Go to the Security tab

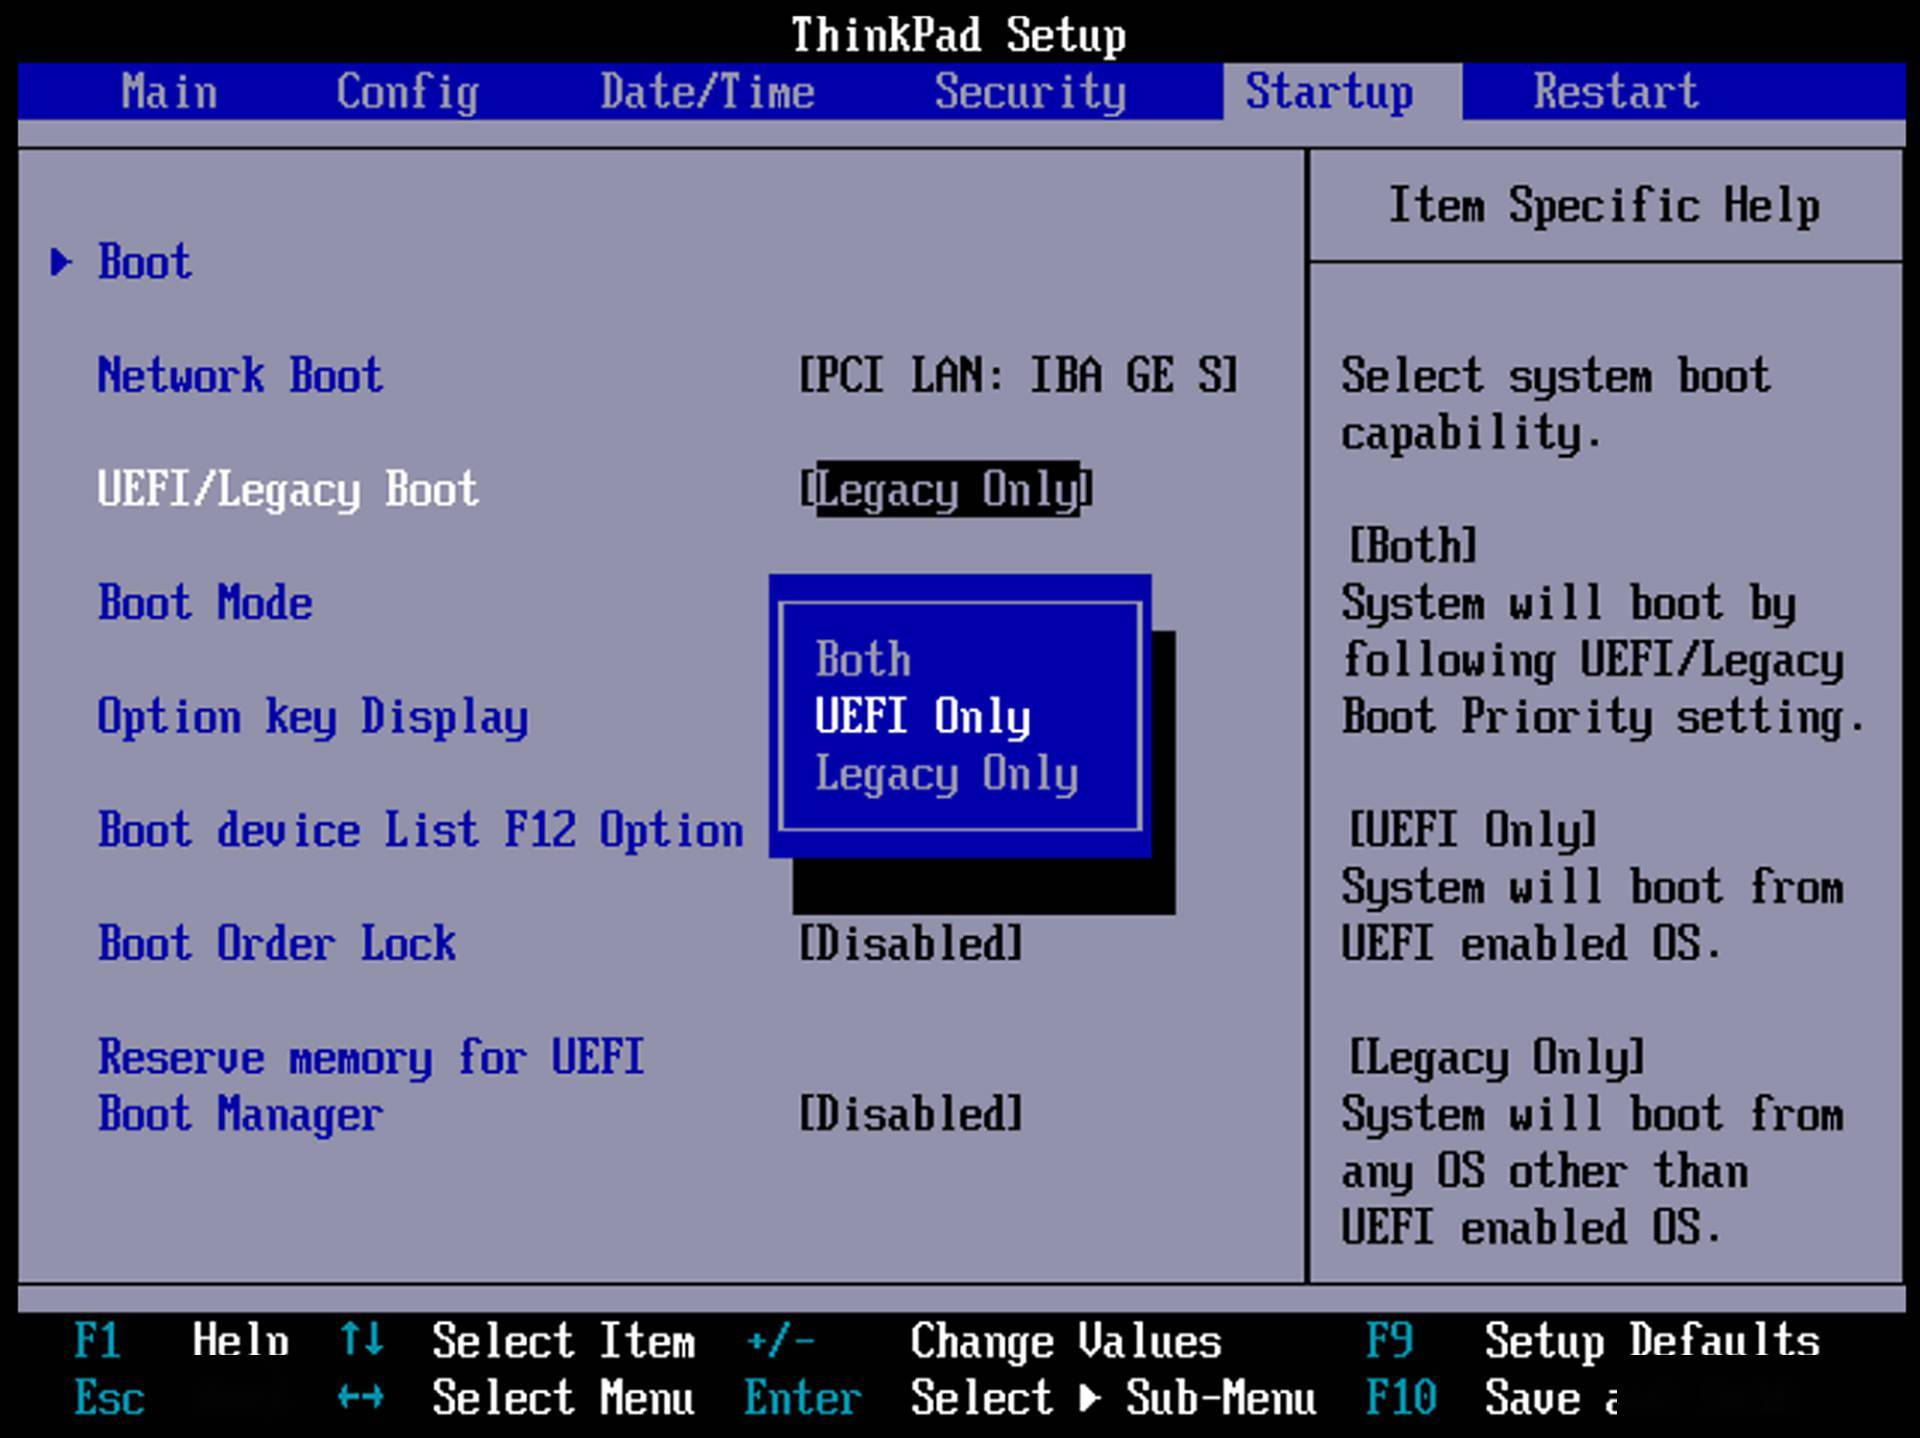coord(1030,94)
